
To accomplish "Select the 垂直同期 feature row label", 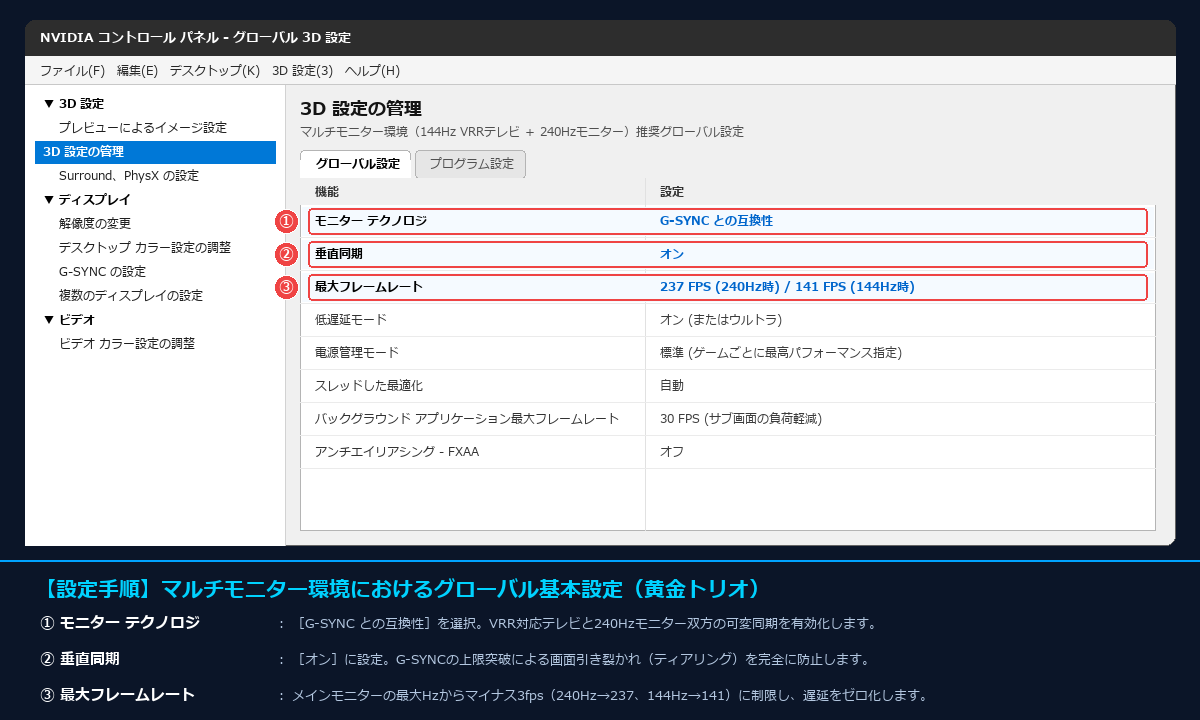I will click(x=339, y=254).
